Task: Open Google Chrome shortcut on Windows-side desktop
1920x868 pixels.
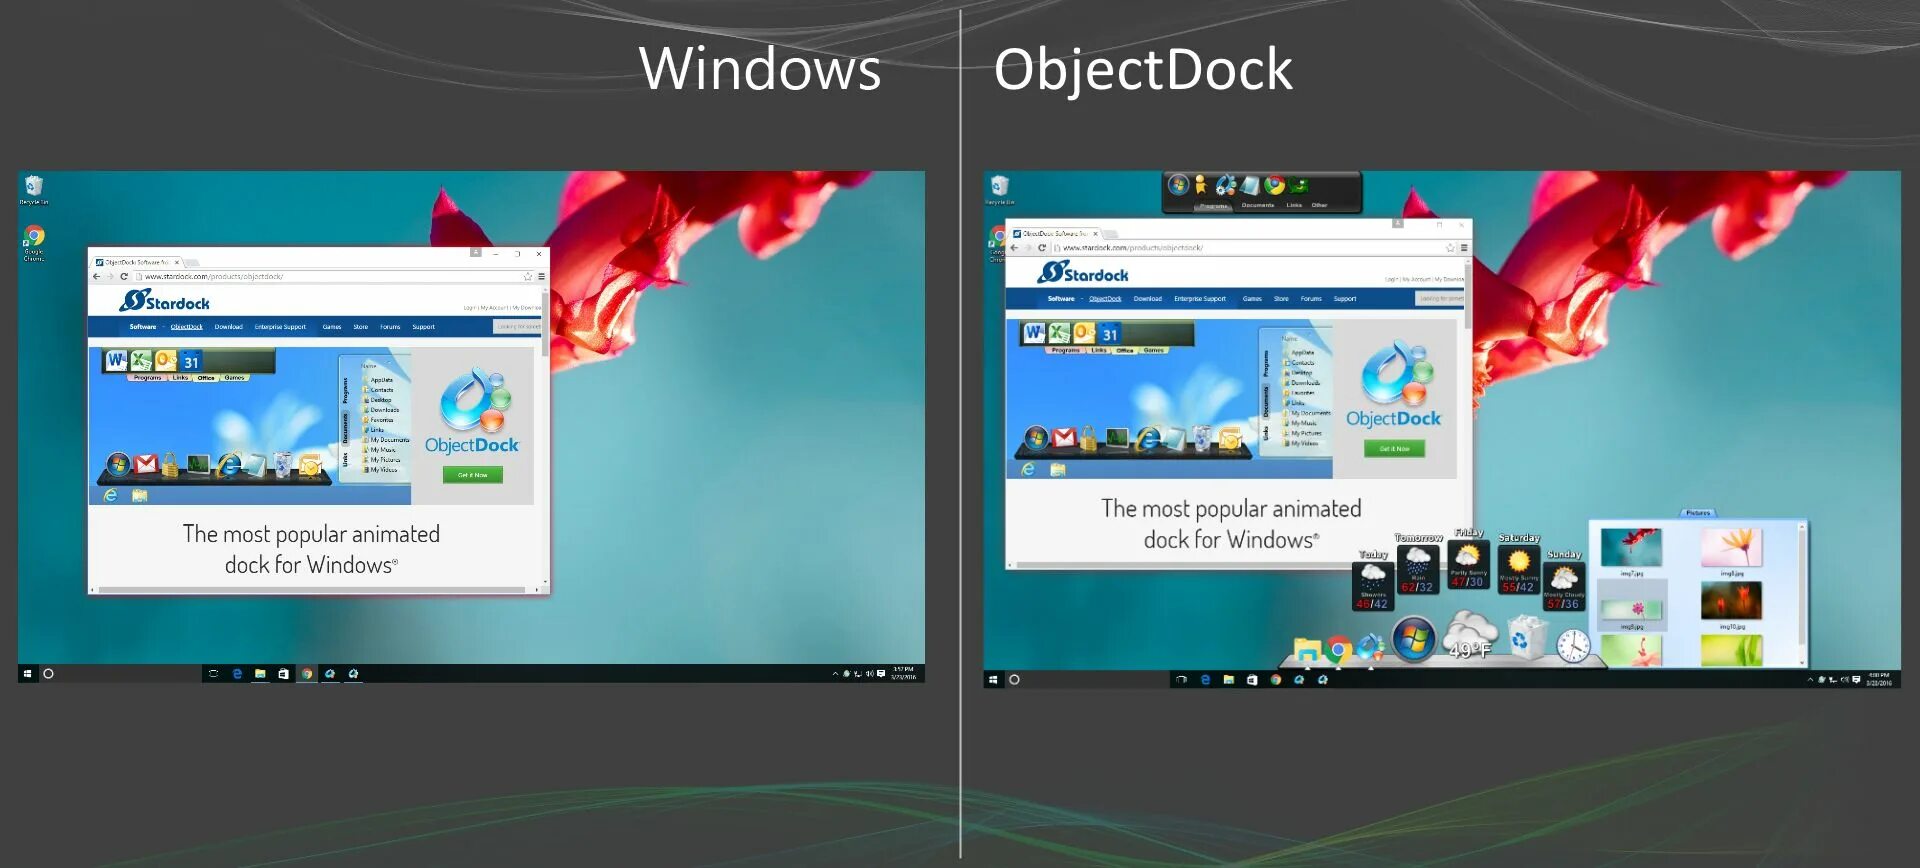Action: [x=34, y=243]
